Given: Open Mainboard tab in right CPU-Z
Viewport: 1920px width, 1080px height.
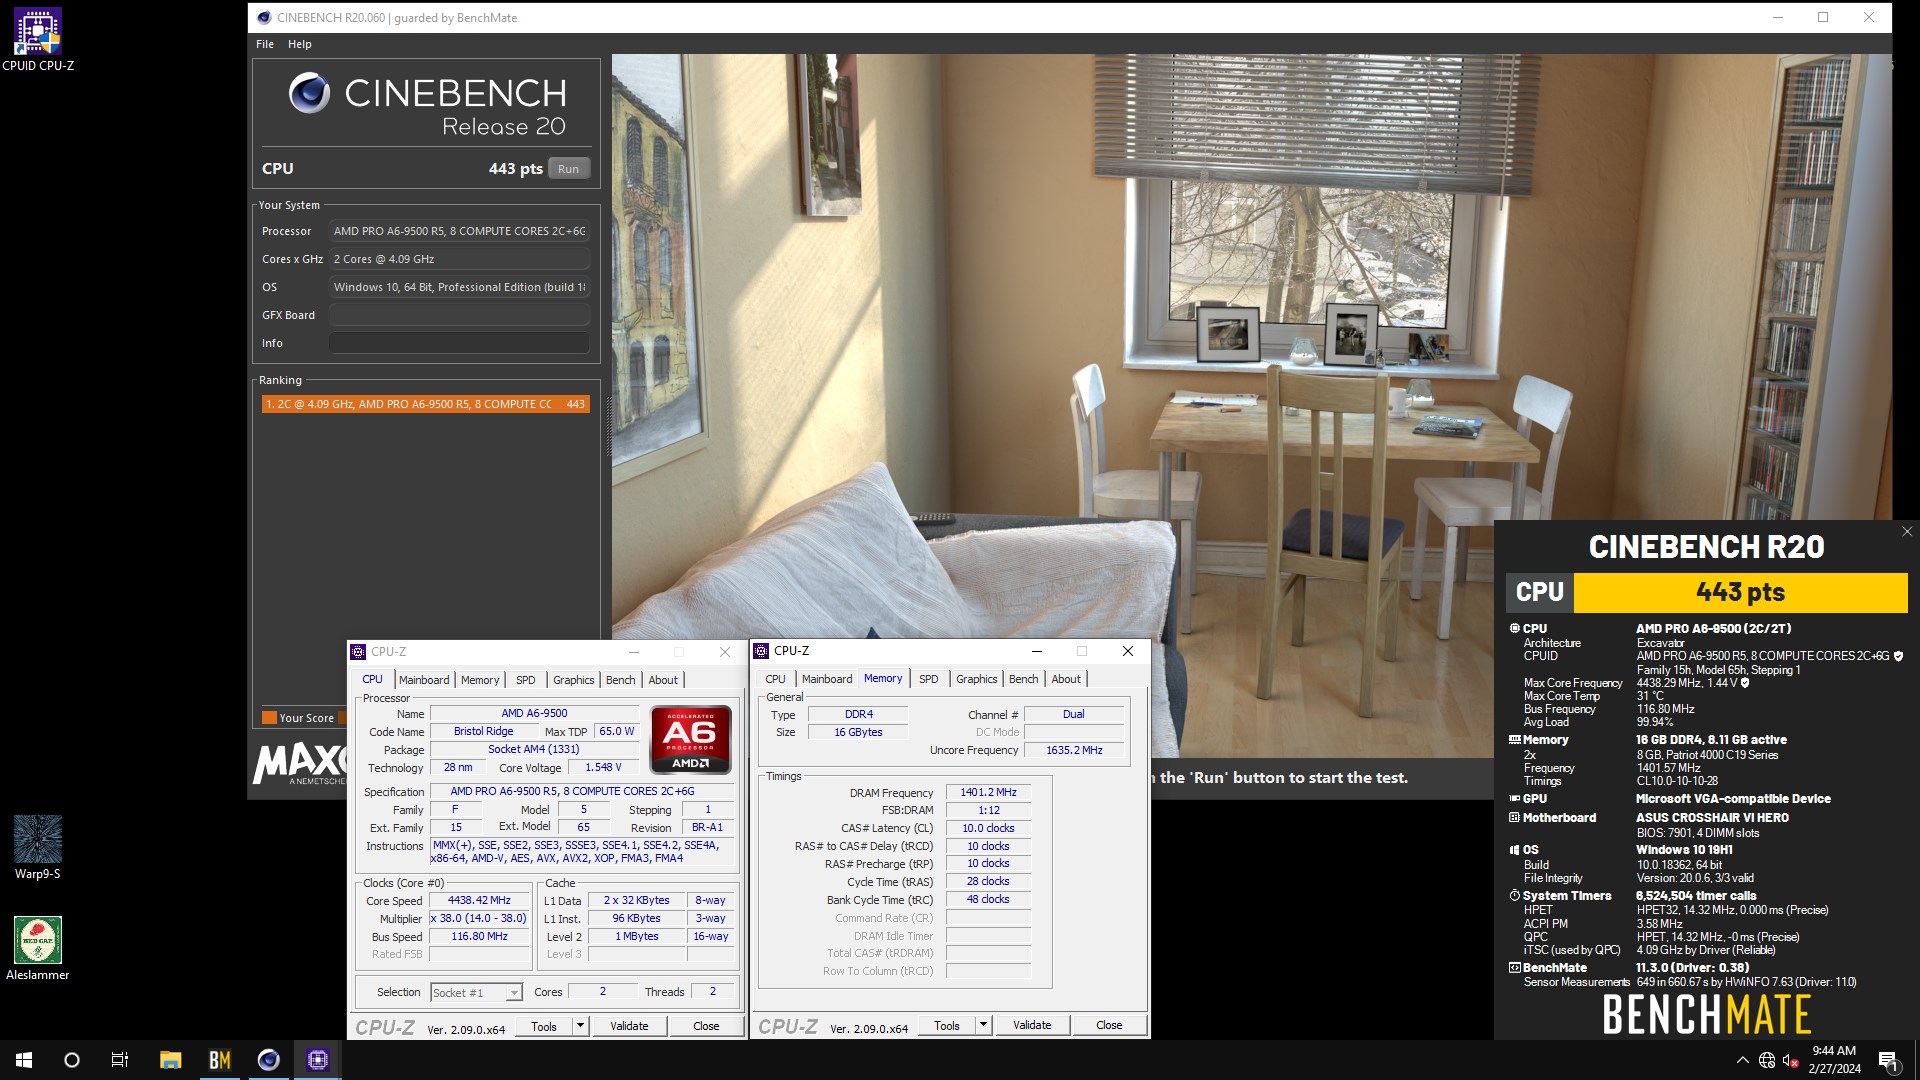Looking at the screenshot, I should click(827, 679).
